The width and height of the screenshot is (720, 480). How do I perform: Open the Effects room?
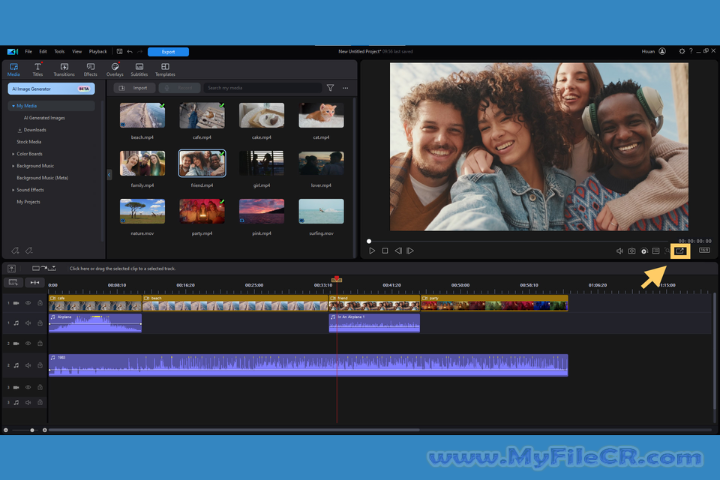pos(90,70)
